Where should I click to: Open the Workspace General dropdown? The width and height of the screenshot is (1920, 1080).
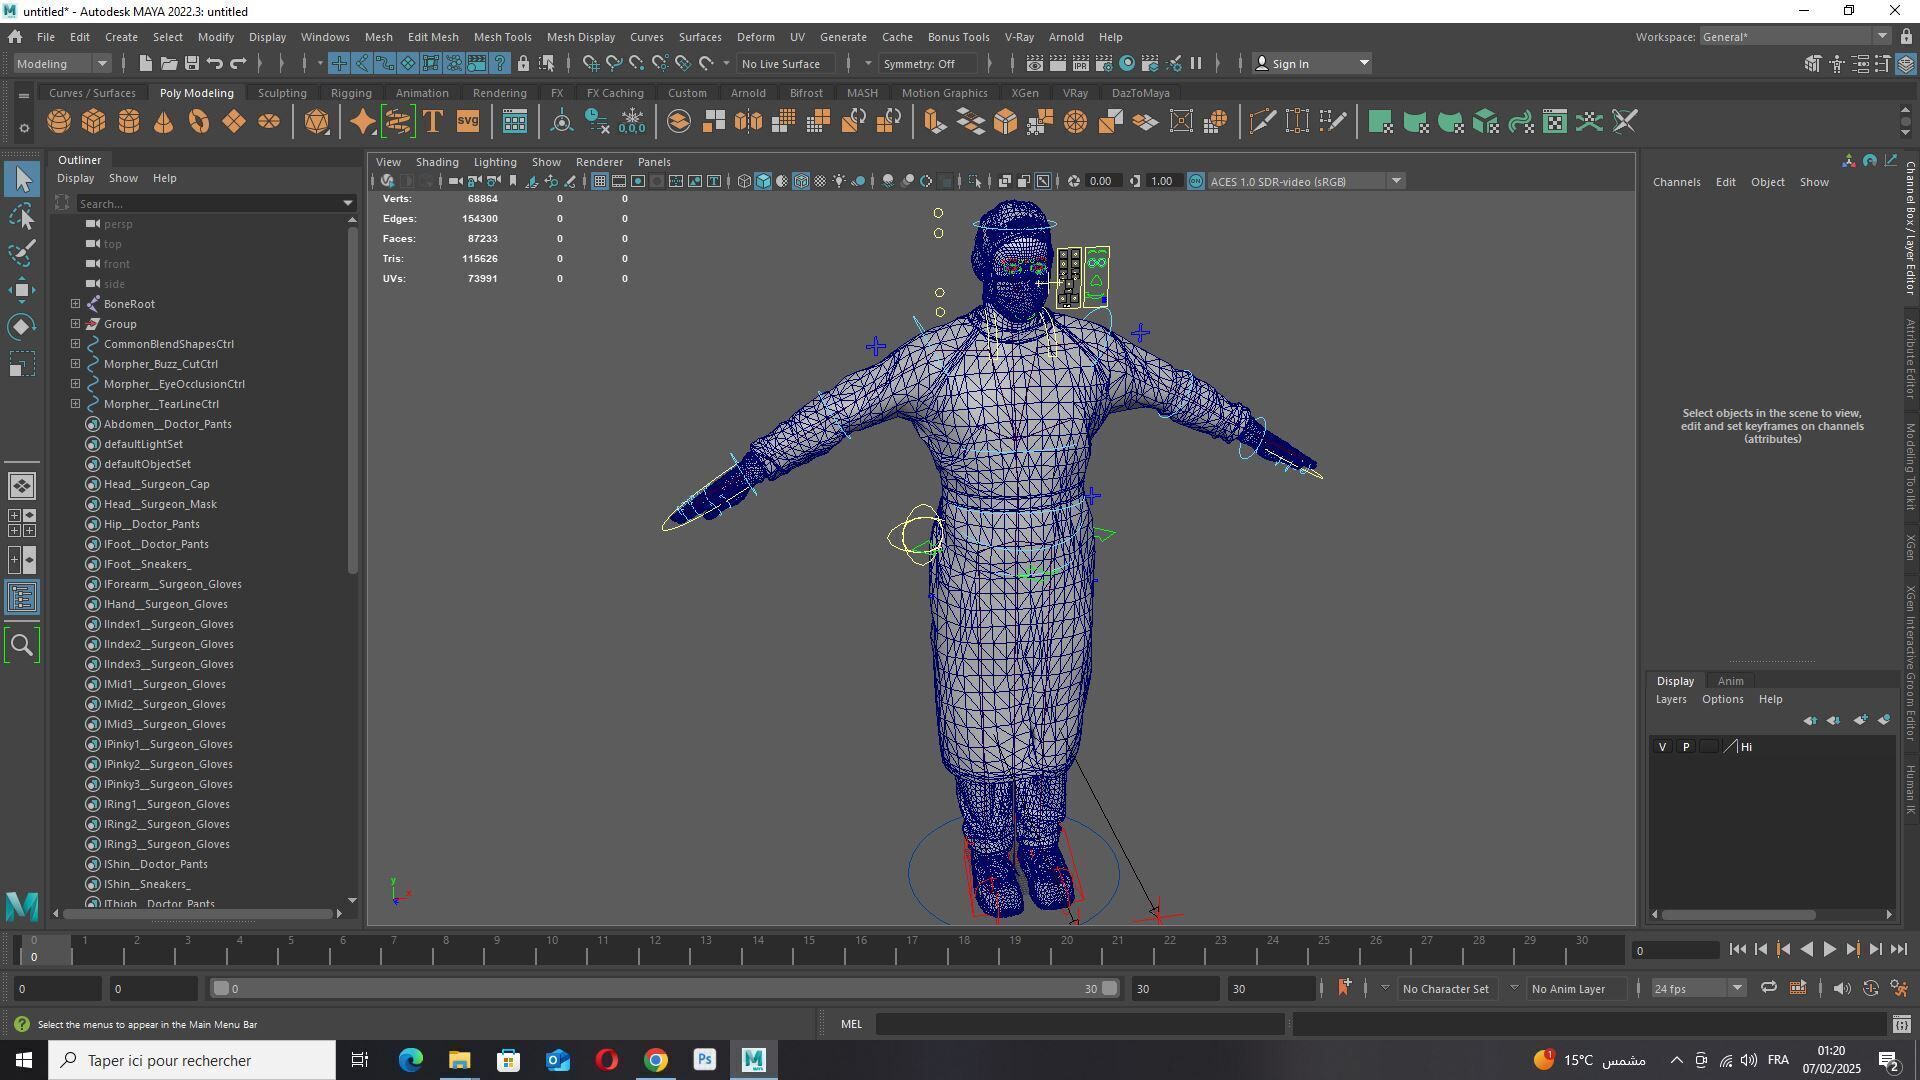click(x=1795, y=37)
